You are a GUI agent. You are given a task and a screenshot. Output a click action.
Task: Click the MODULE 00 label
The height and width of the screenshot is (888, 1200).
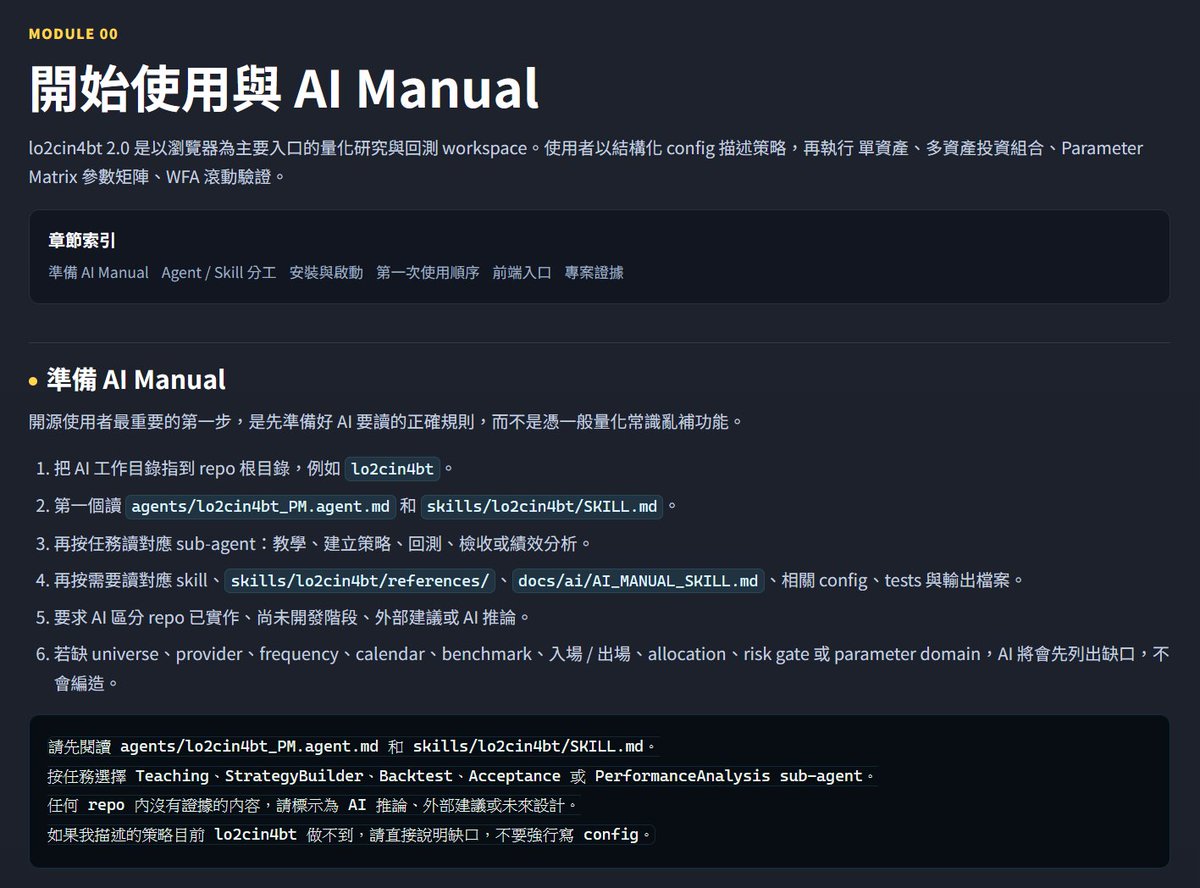click(x=73, y=34)
